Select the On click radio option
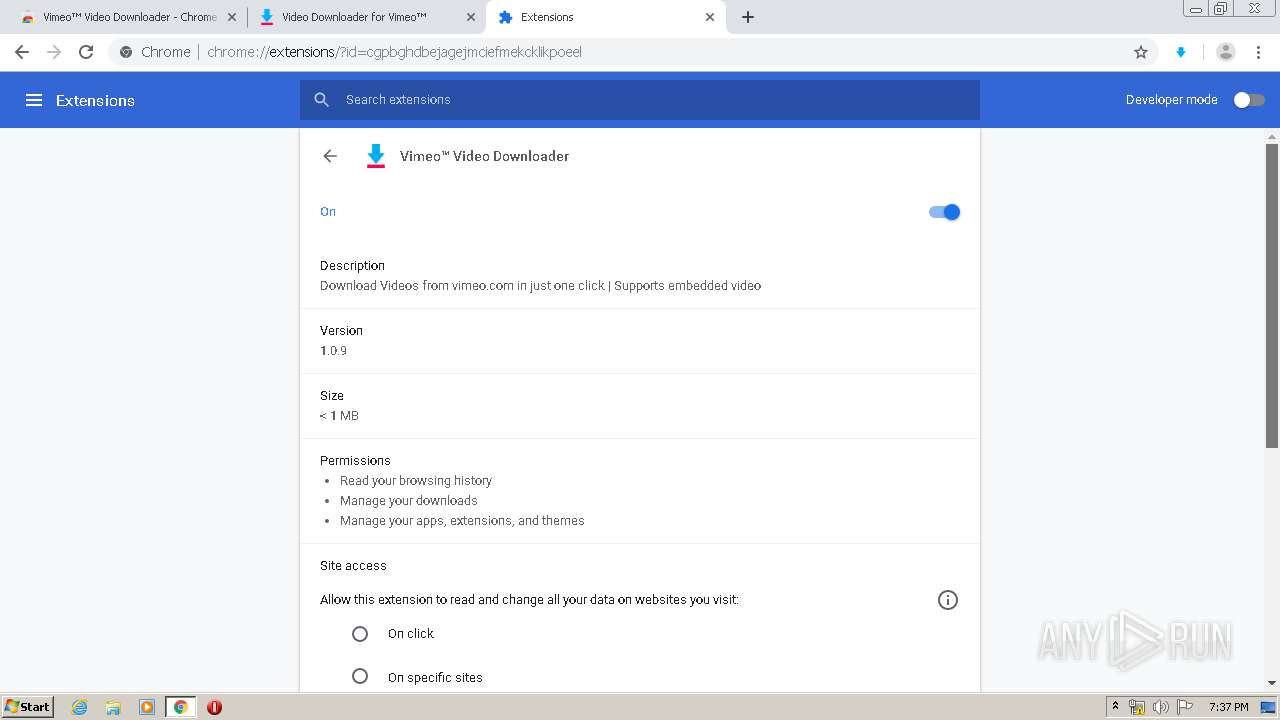Image resolution: width=1280 pixels, height=720 pixels. point(360,634)
